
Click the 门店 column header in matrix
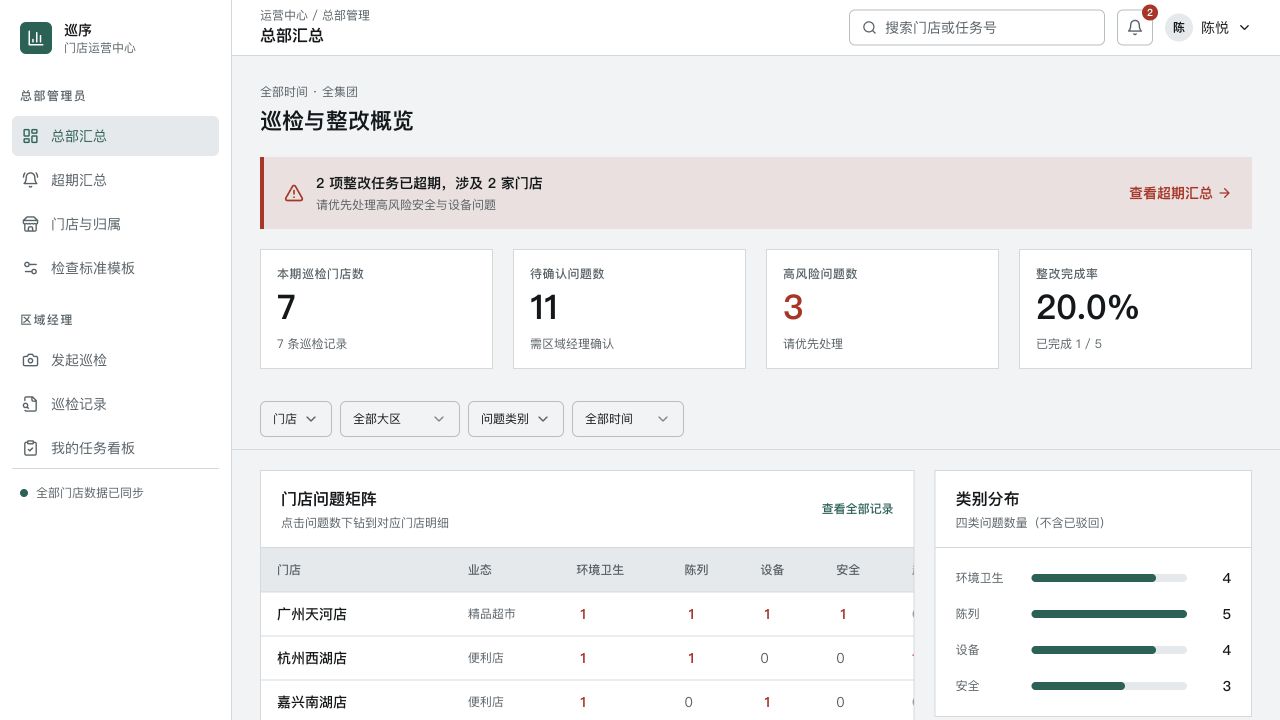point(289,570)
